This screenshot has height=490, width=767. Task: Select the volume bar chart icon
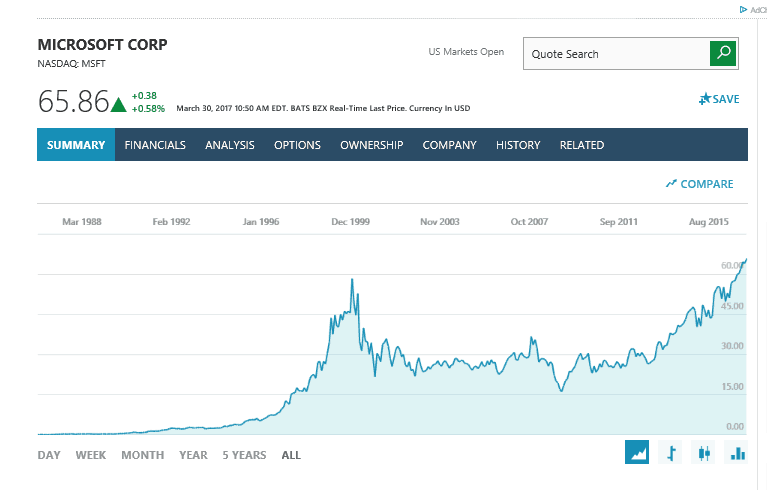point(737,452)
